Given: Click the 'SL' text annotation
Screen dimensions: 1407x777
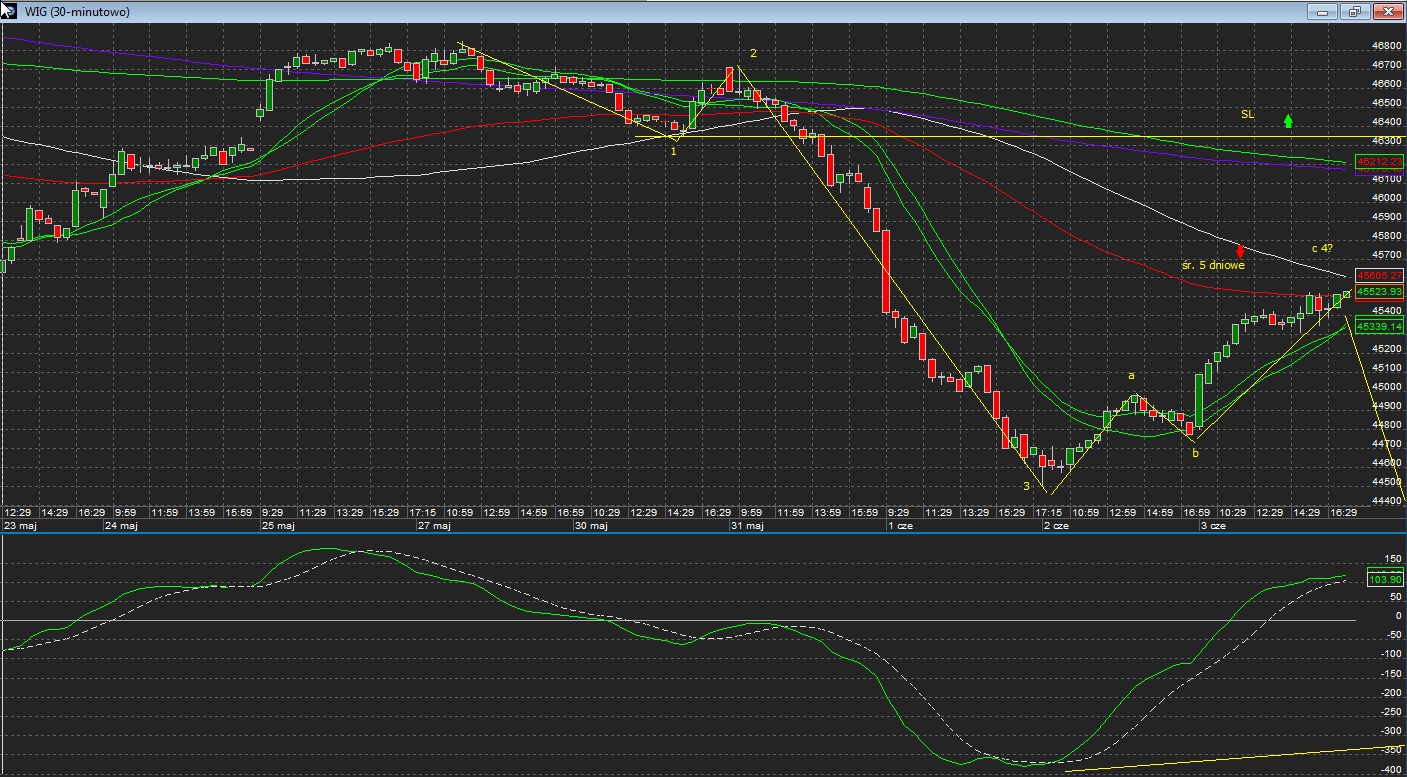Looking at the screenshot, I should 1247,115.
